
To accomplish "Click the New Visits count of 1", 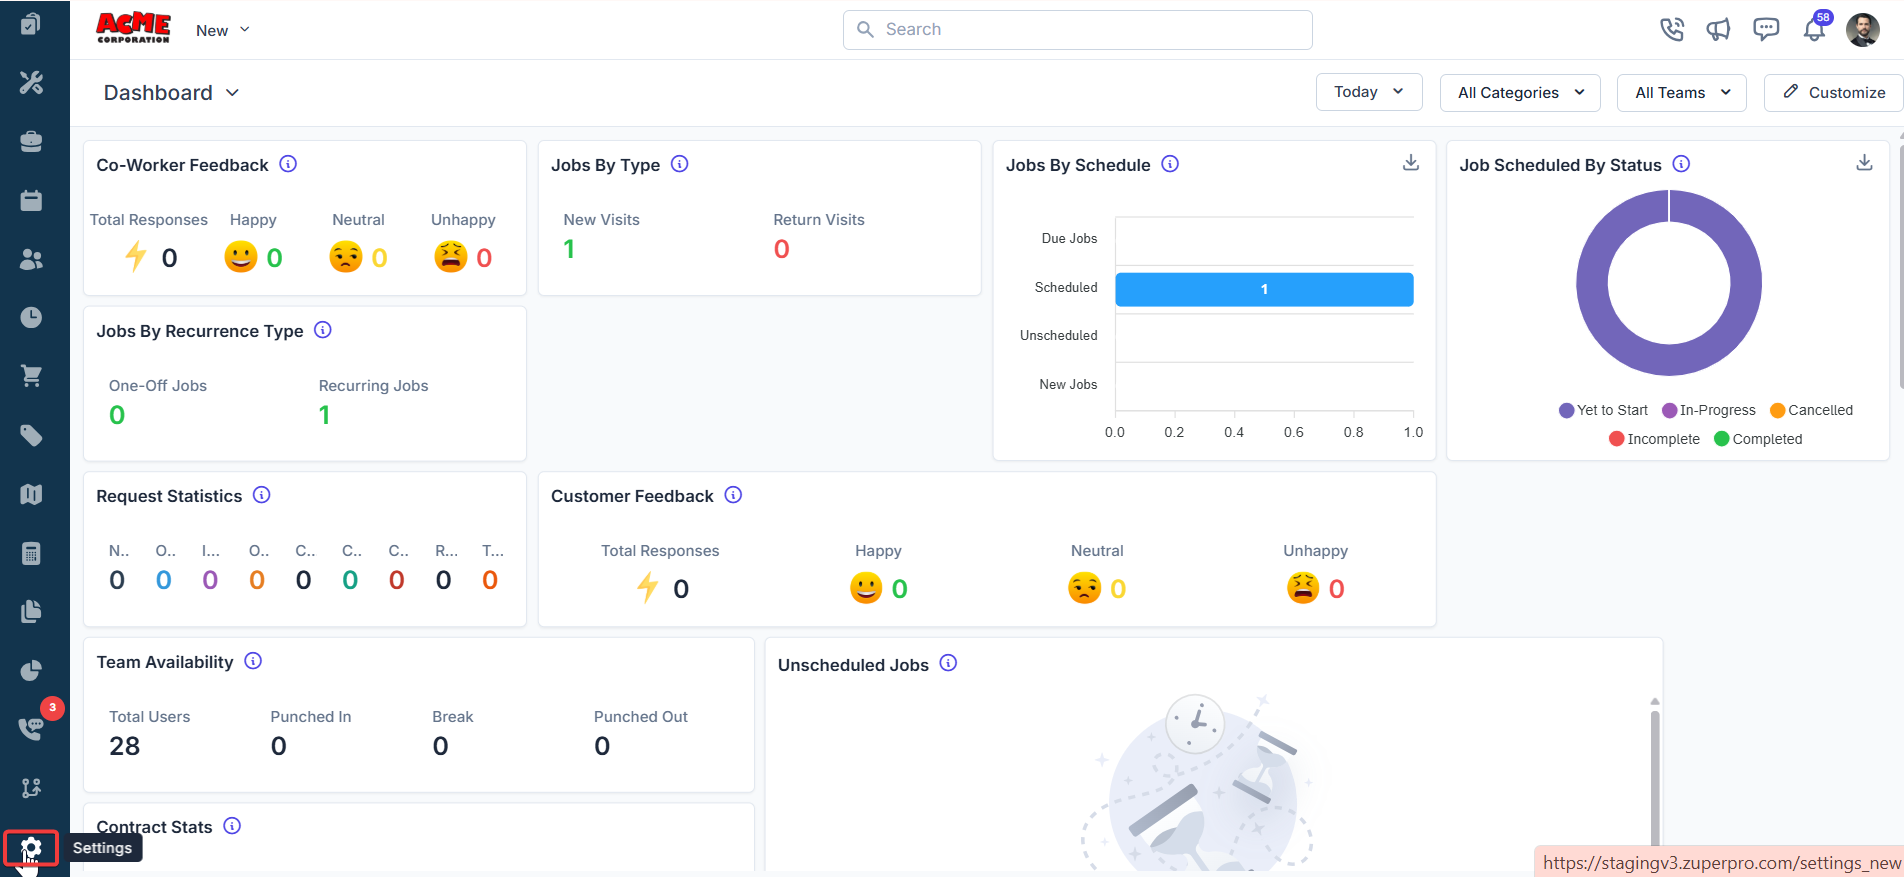I will coord(569,249).
